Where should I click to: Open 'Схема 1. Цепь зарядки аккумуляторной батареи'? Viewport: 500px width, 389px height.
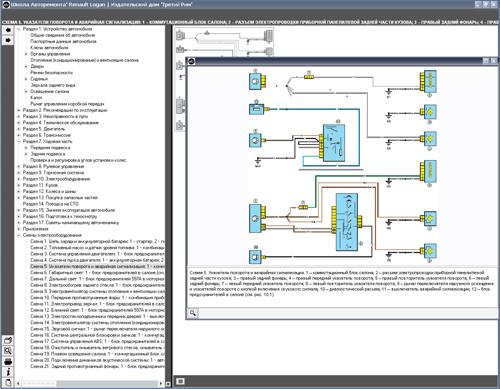[x=97, y=241]
